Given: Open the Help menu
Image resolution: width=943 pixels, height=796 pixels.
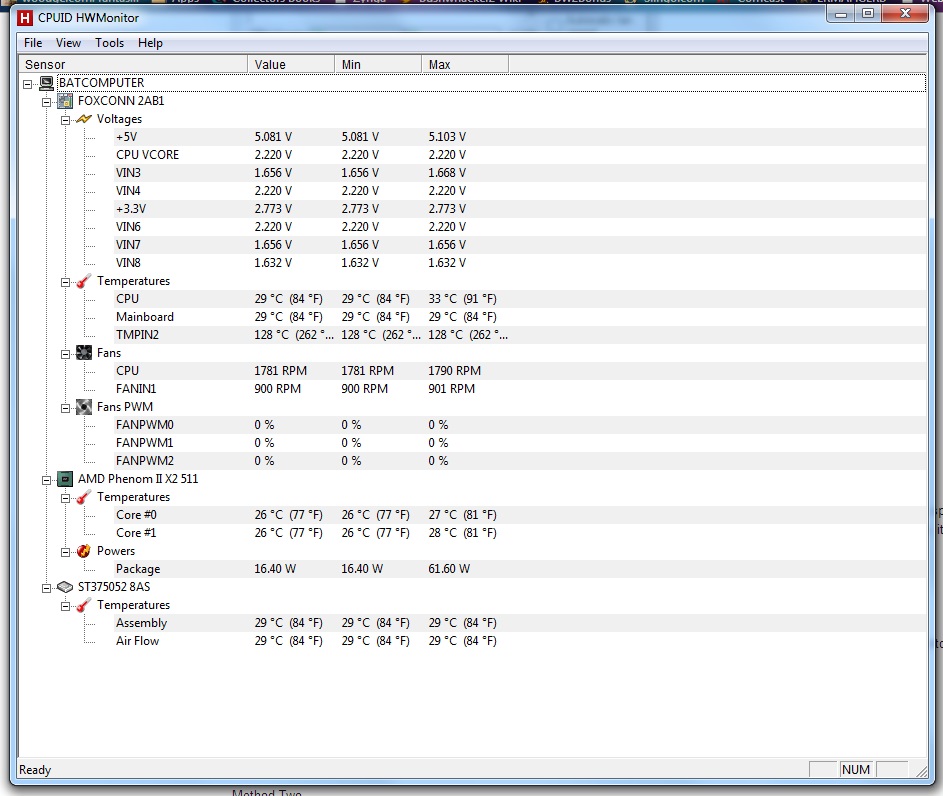Looking at the screenshot, I should coord(150,43).
